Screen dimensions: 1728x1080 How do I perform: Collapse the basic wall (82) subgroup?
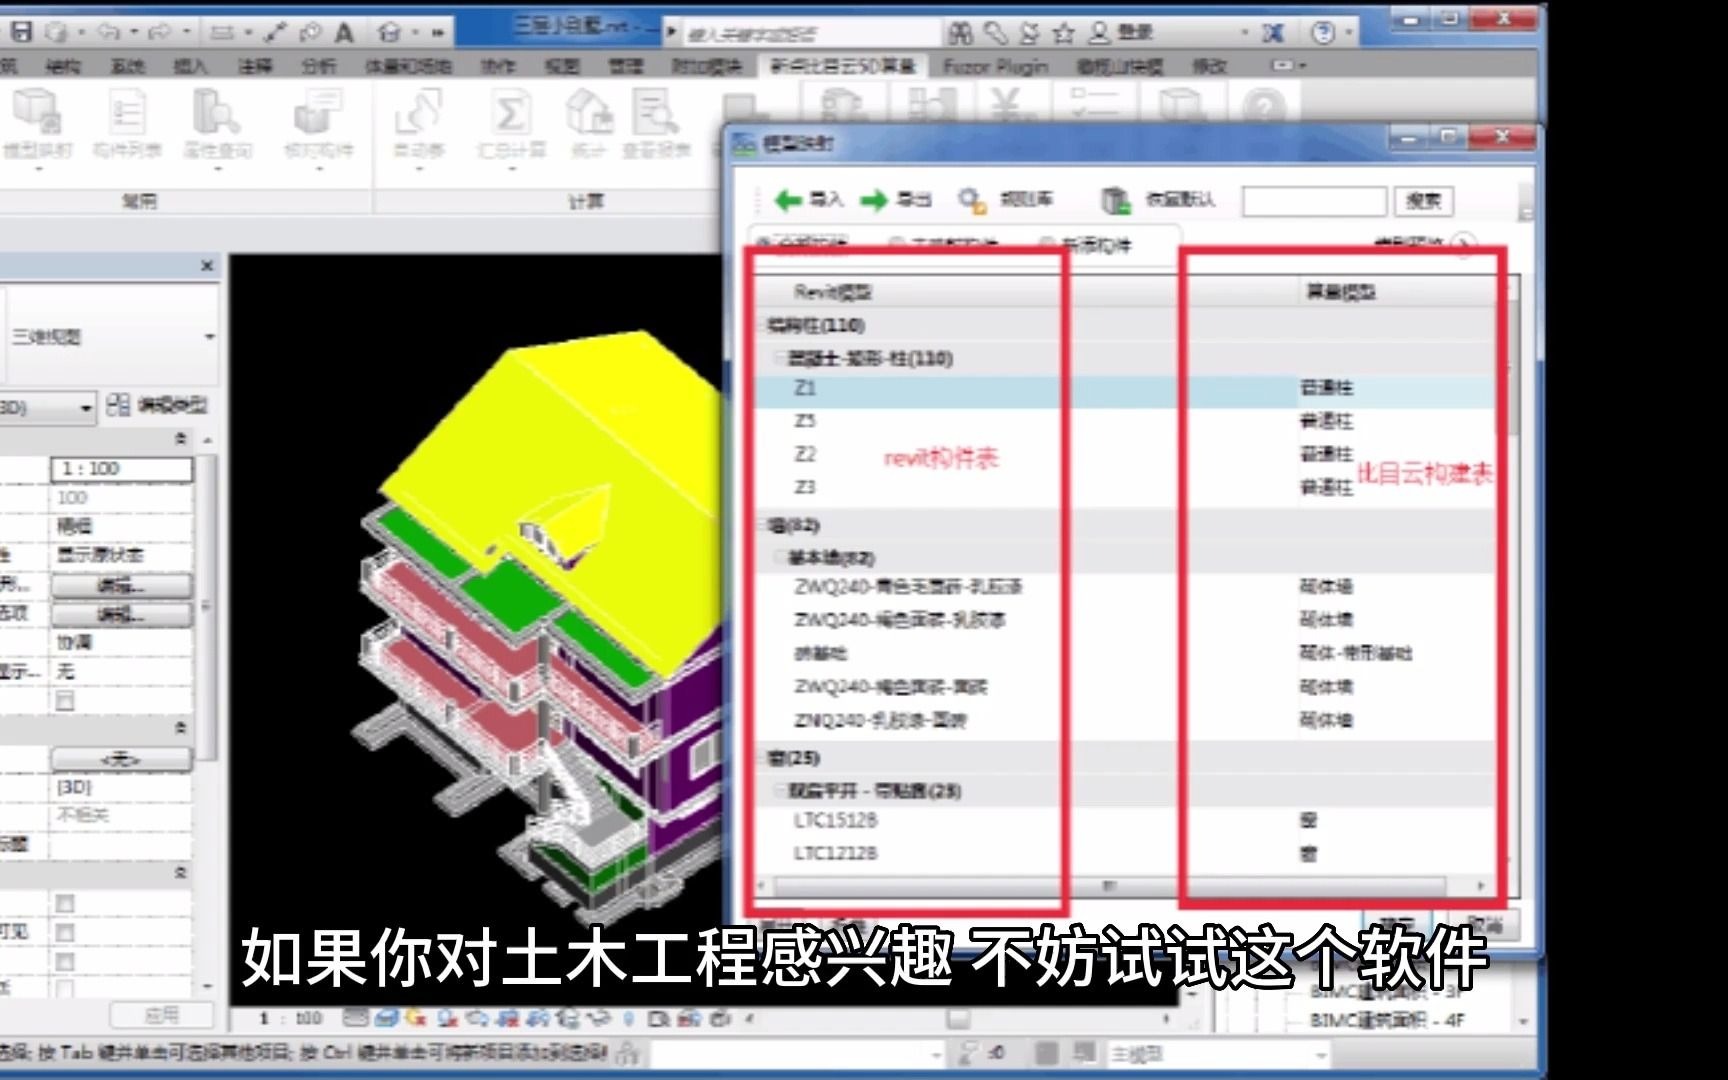[x=781, y=558]
